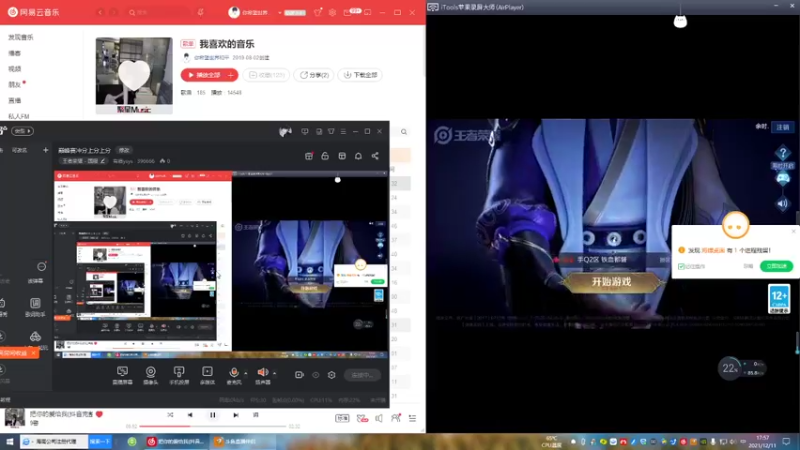Open the playlist creator's profile link
800x450 pixels.
tap(211, 58)
